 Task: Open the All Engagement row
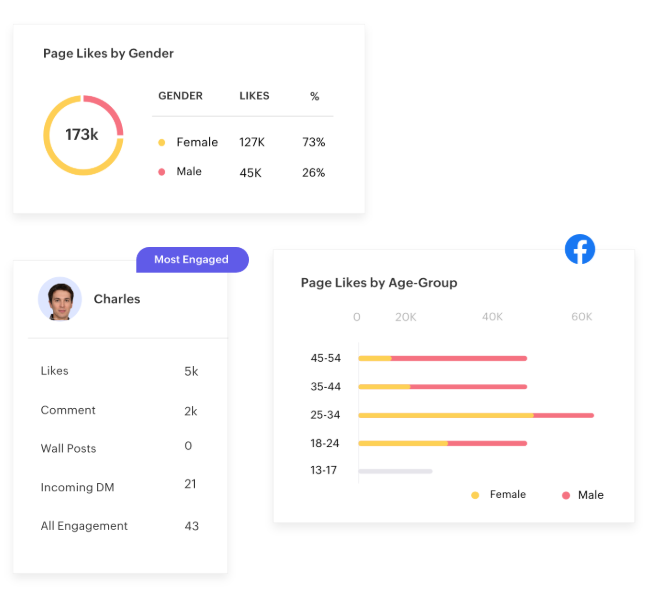click(x=119, y=526)
